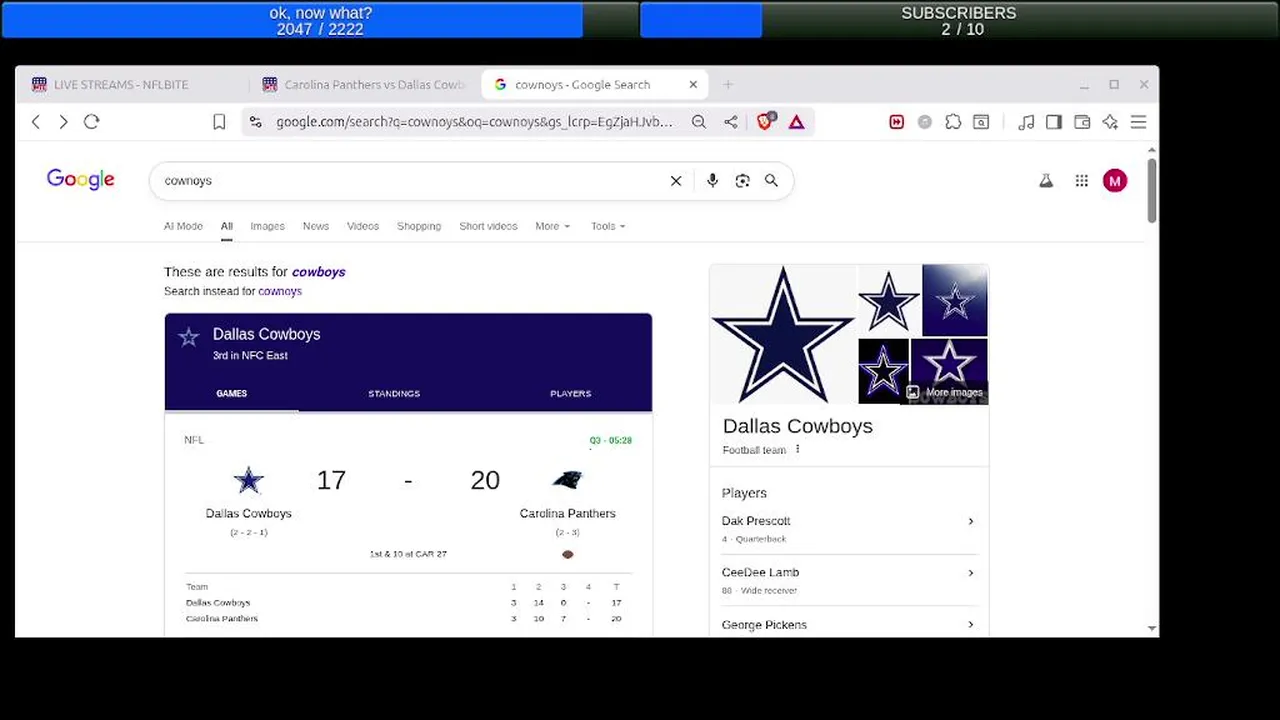Reload the current page

tap(91, 122)
